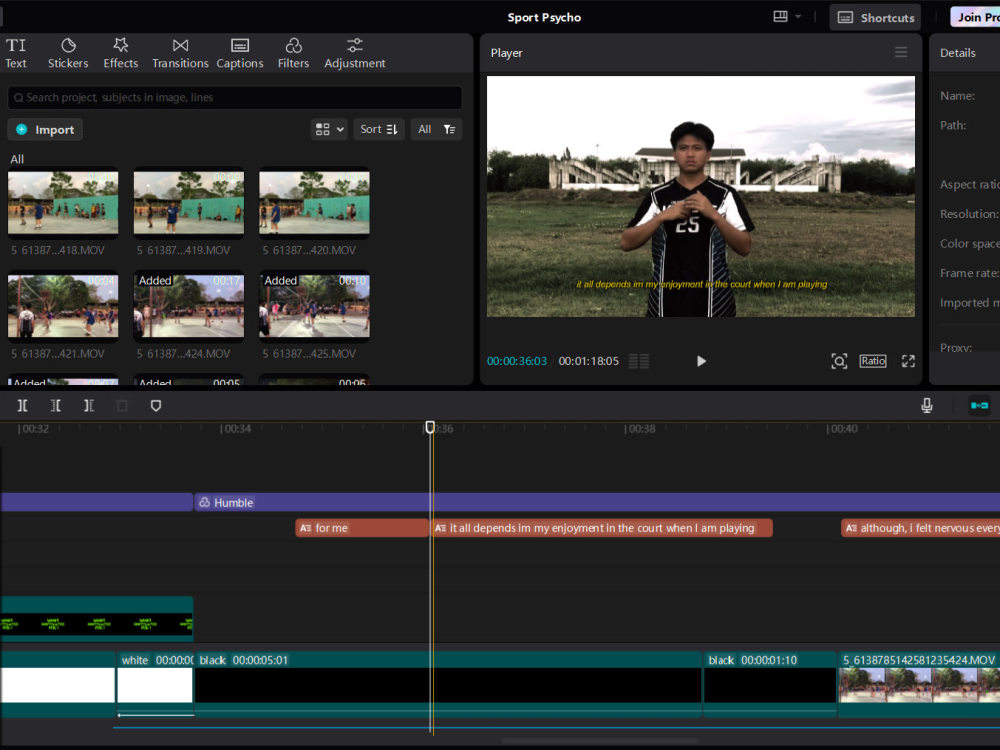Open the Sort options
Image resolution: width=1000 pixels, height=750 pixels.
(379, 129)
